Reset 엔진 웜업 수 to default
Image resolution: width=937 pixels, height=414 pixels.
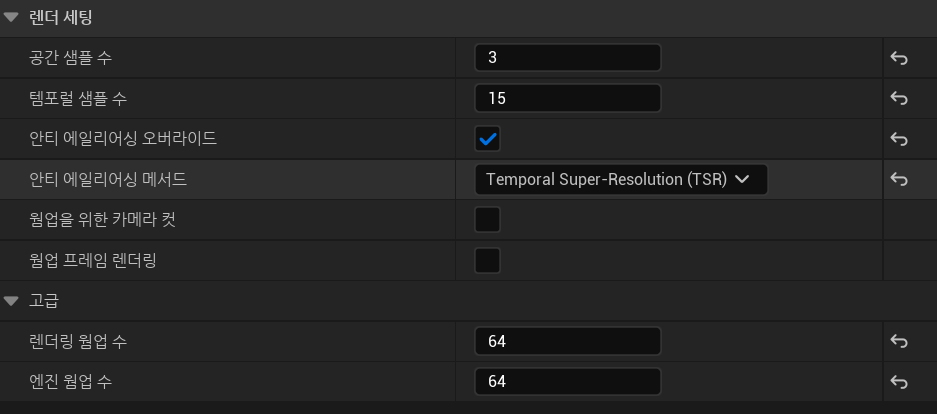(x=898, y=382)
